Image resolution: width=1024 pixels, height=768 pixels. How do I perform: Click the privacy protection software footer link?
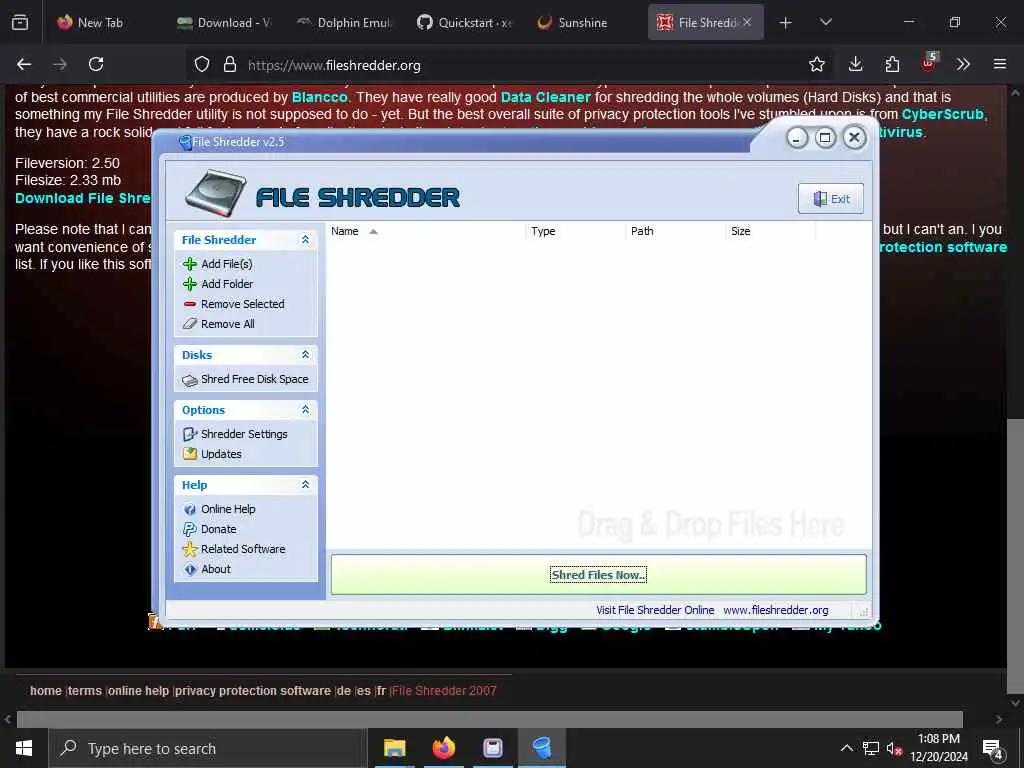[x=253, y=691]
